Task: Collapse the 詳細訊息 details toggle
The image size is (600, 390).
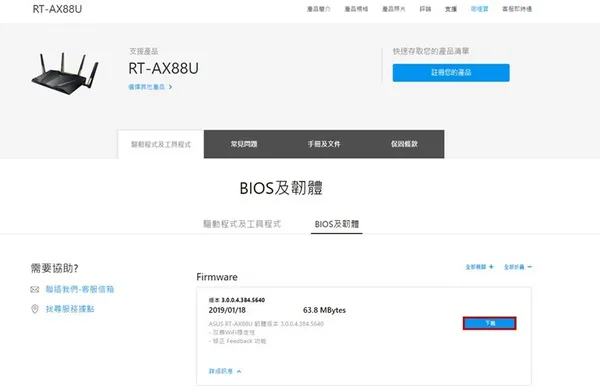Action: coord(225,371)
